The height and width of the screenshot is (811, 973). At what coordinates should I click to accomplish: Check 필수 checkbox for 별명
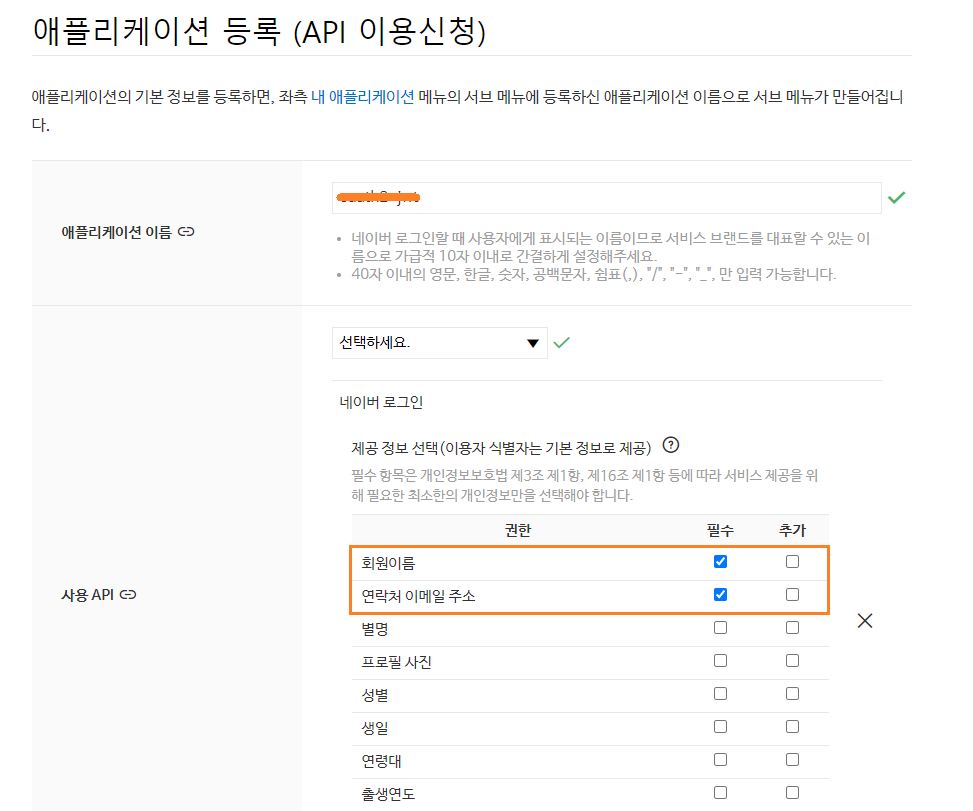[720, 627]
